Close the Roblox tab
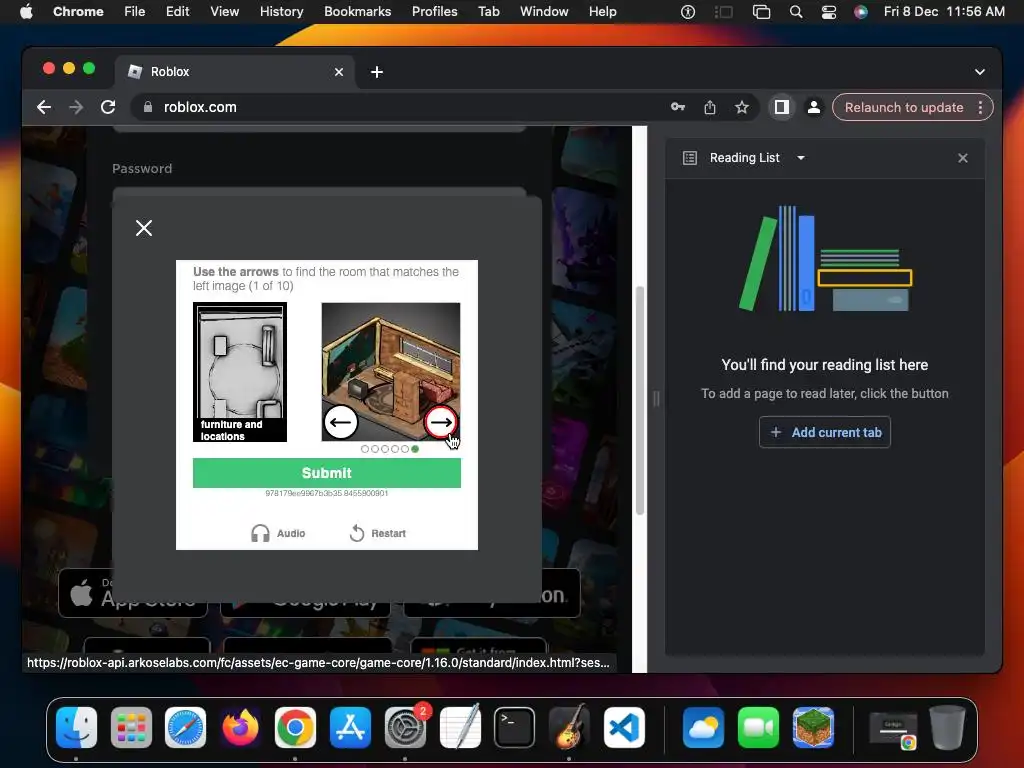This screenshot has height=768, width=1024. 338,72
